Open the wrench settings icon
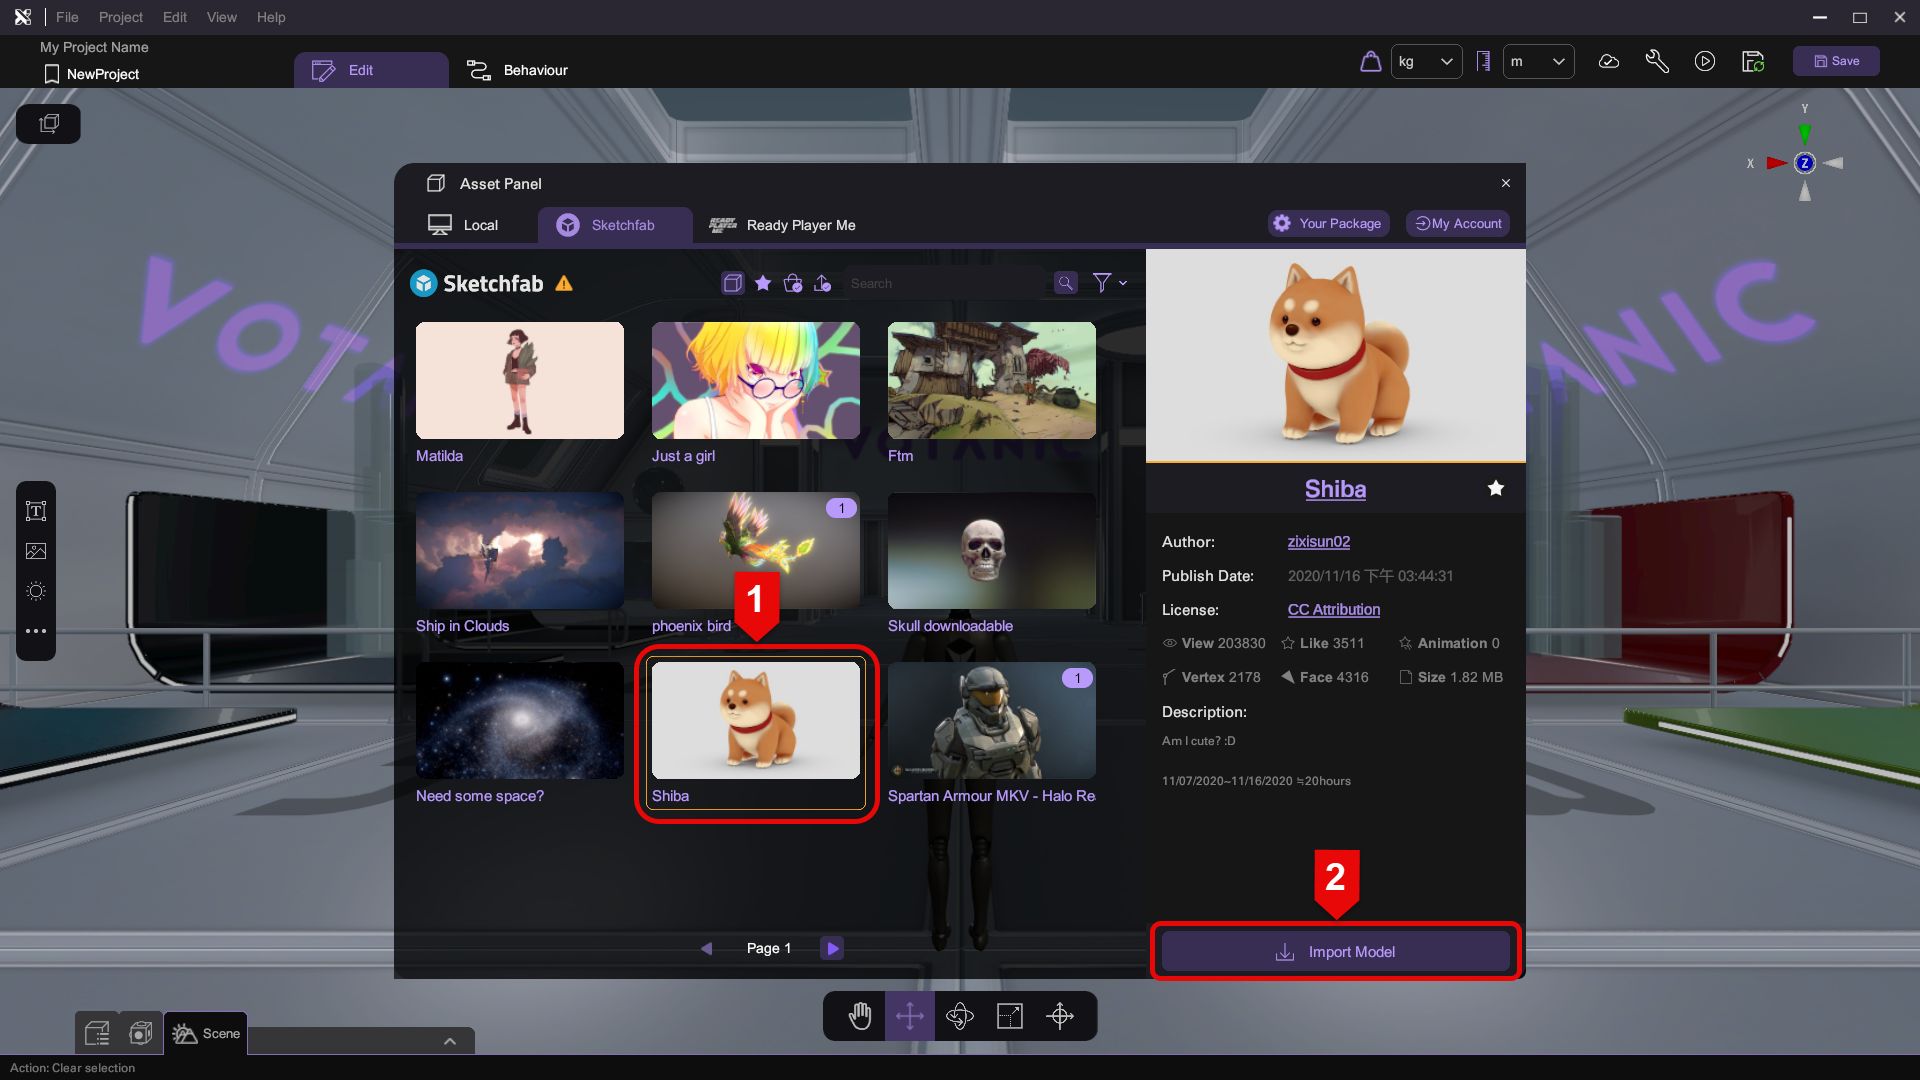Screen dimensions: 1920x1080 [1656, 62]
